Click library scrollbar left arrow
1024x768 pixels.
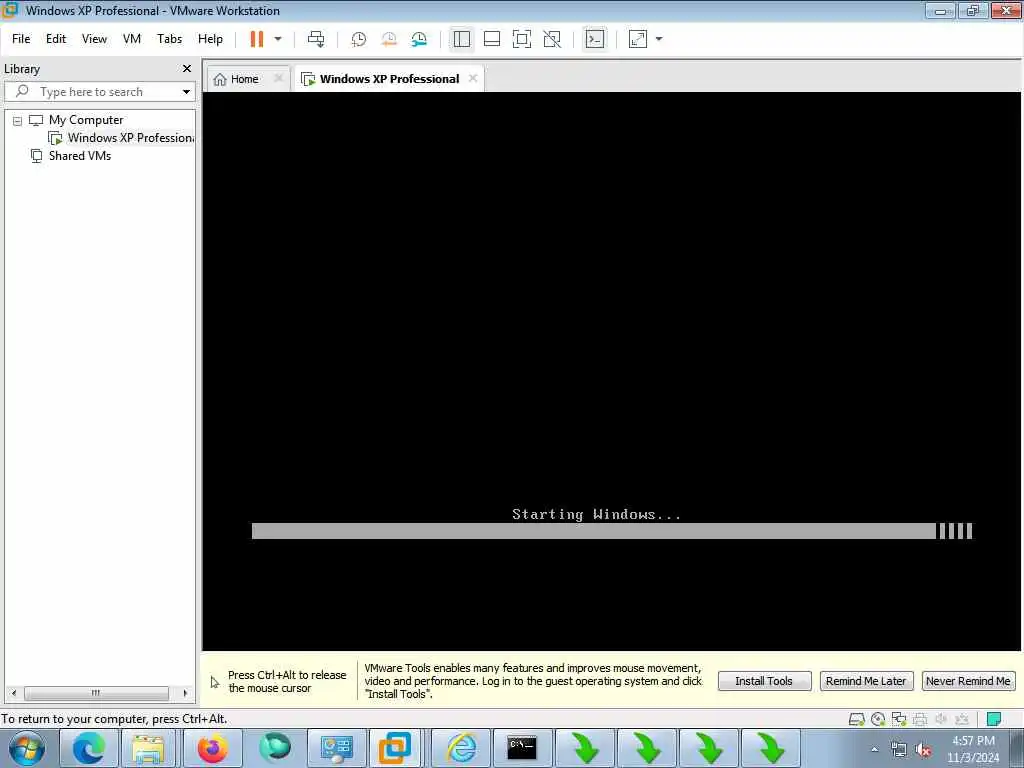tap(14, 693)
